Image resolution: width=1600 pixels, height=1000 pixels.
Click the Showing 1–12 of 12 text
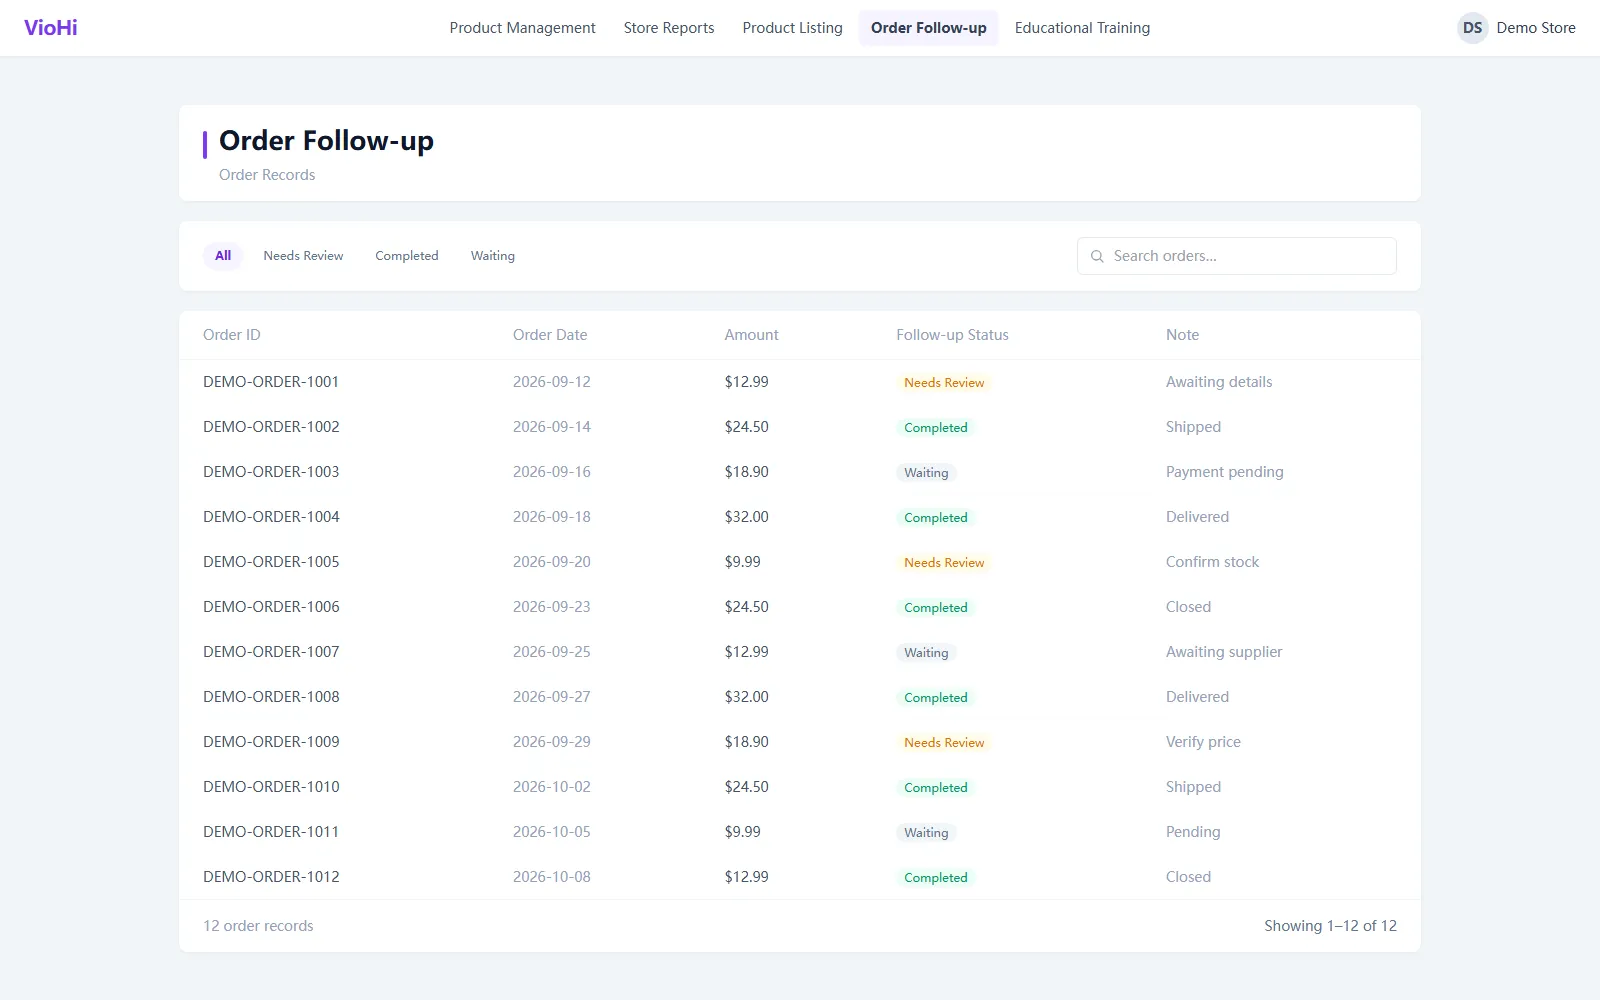coord(1330,926)
